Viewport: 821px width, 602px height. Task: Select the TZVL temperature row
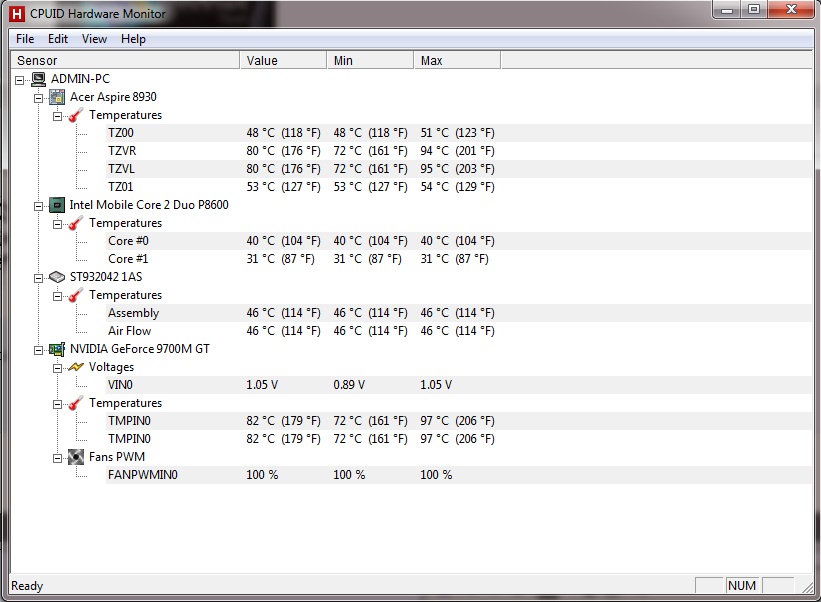[459, 169]
